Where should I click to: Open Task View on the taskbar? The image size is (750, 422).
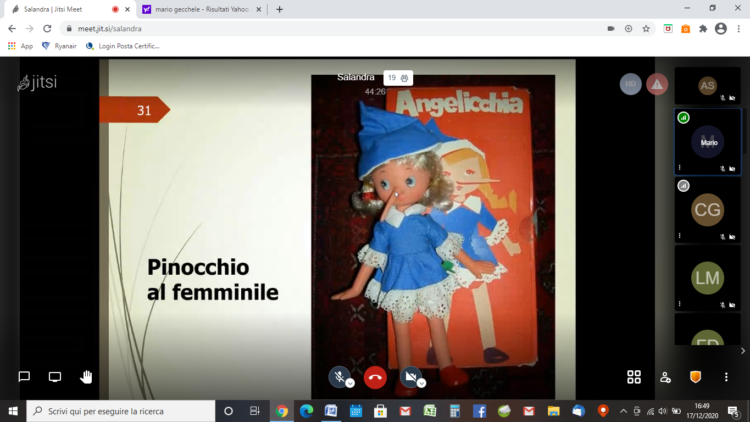(x=254, y=411)
